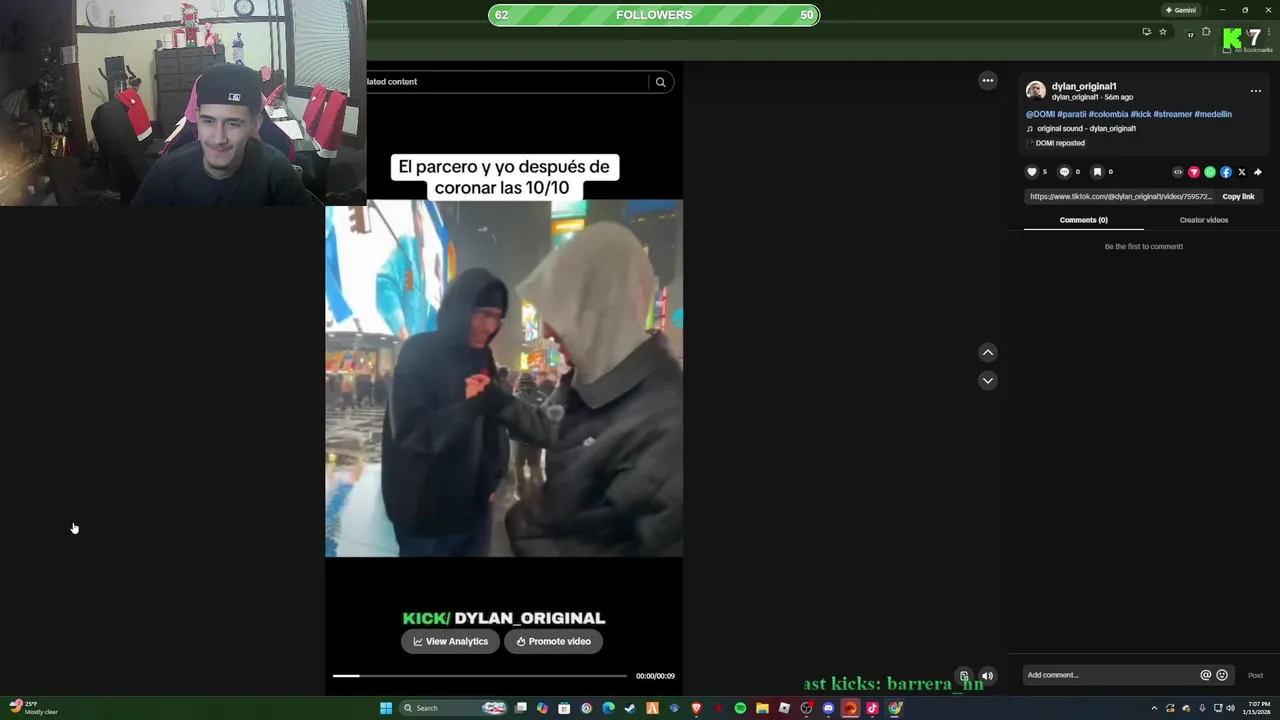Image resolution: width=1280 pixels, height=720 pixels.
Task: Click the video URL text field
Action: coord(1120,197)
